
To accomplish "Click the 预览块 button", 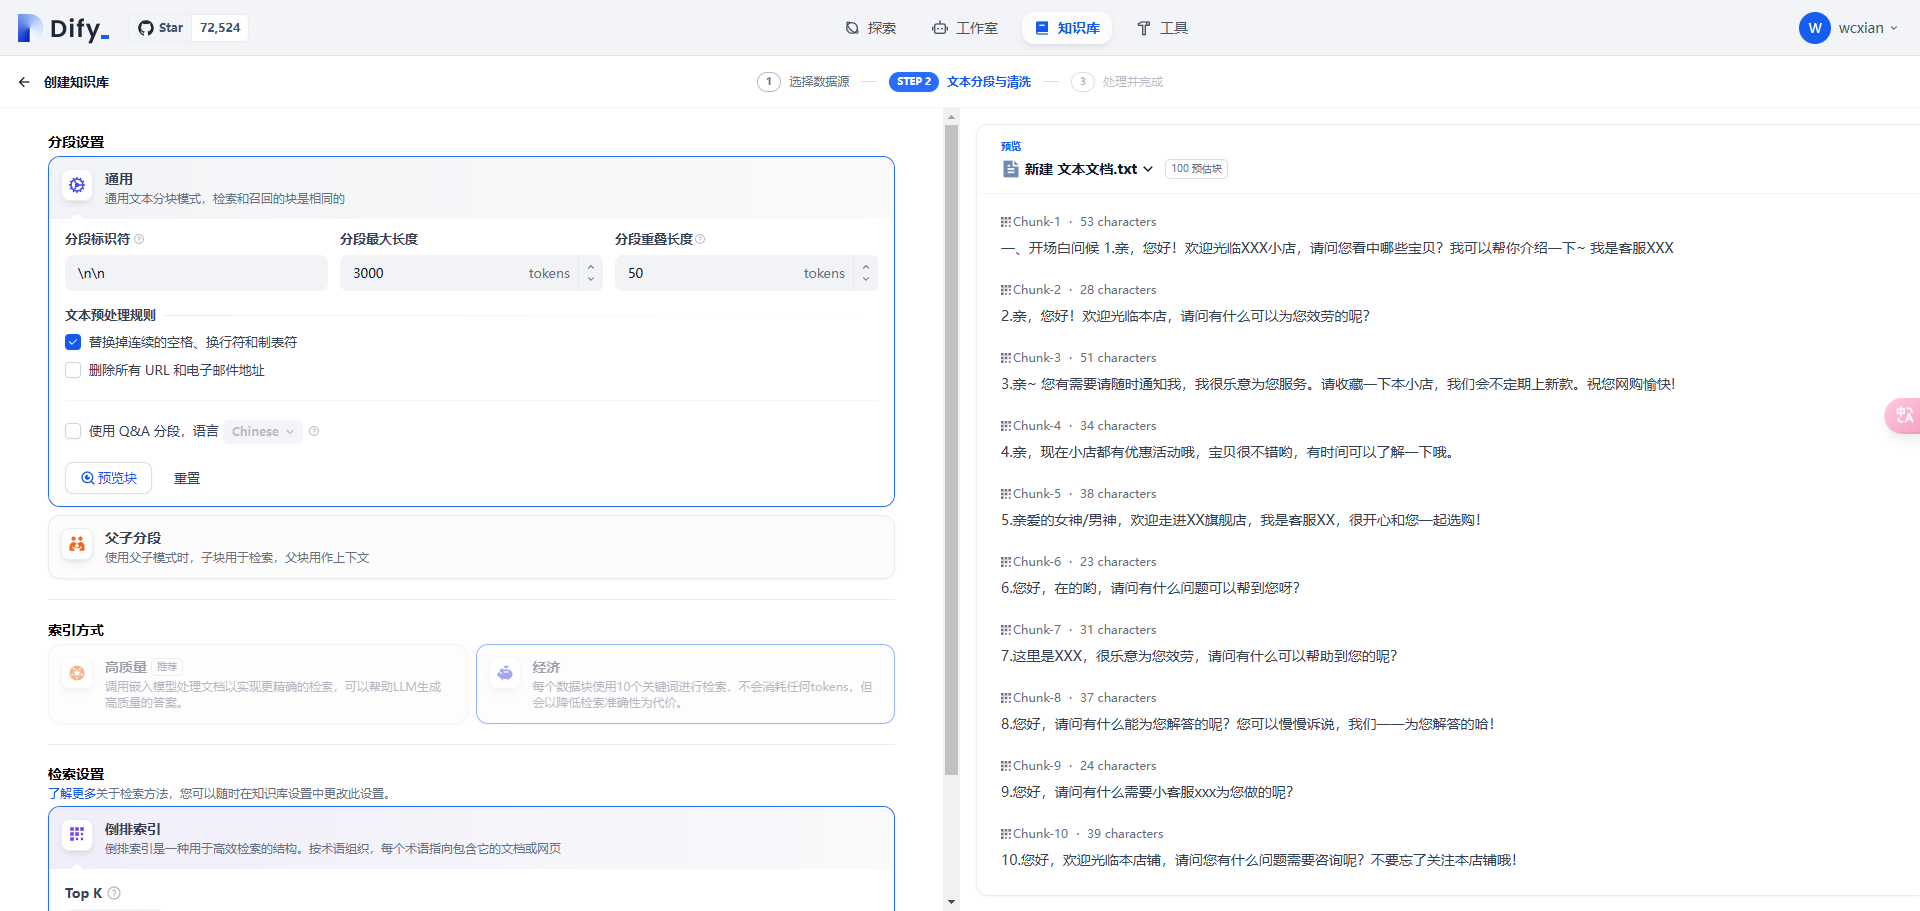I will click(108, 478).
